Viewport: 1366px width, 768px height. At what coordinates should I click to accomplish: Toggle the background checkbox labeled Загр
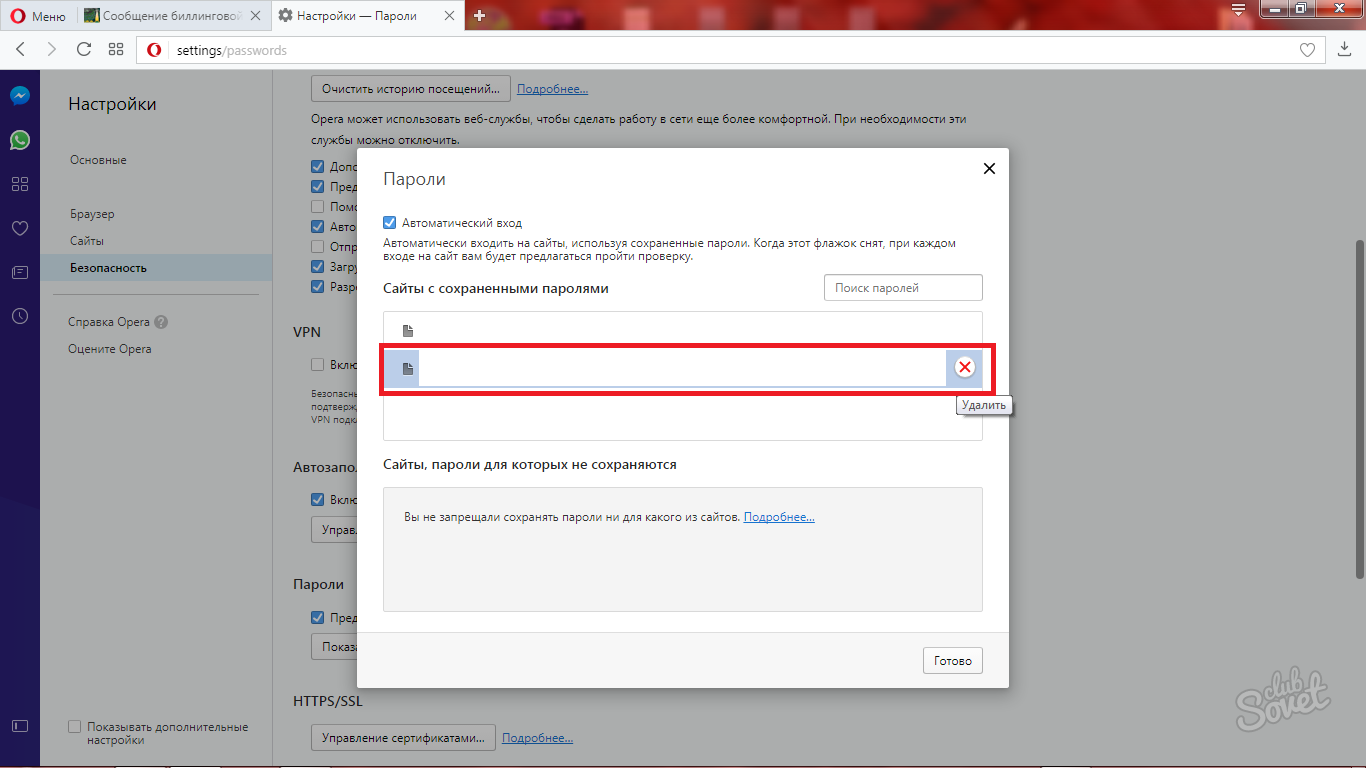(317, 267)
